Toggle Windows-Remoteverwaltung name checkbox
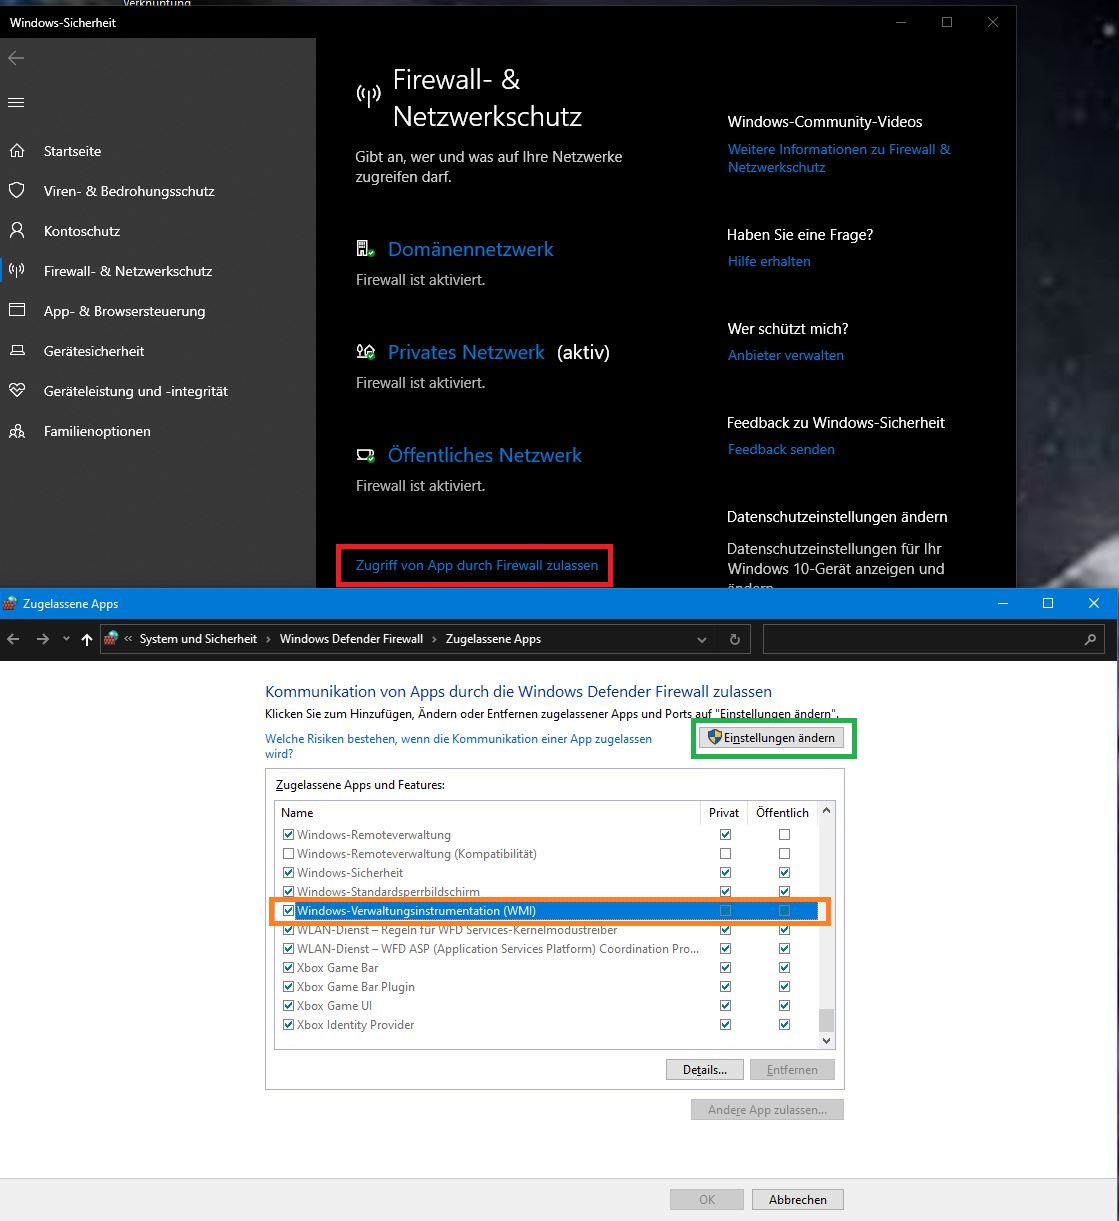Image resolution: width=1119 pixels, height=1221 pixels. [288, 835]
